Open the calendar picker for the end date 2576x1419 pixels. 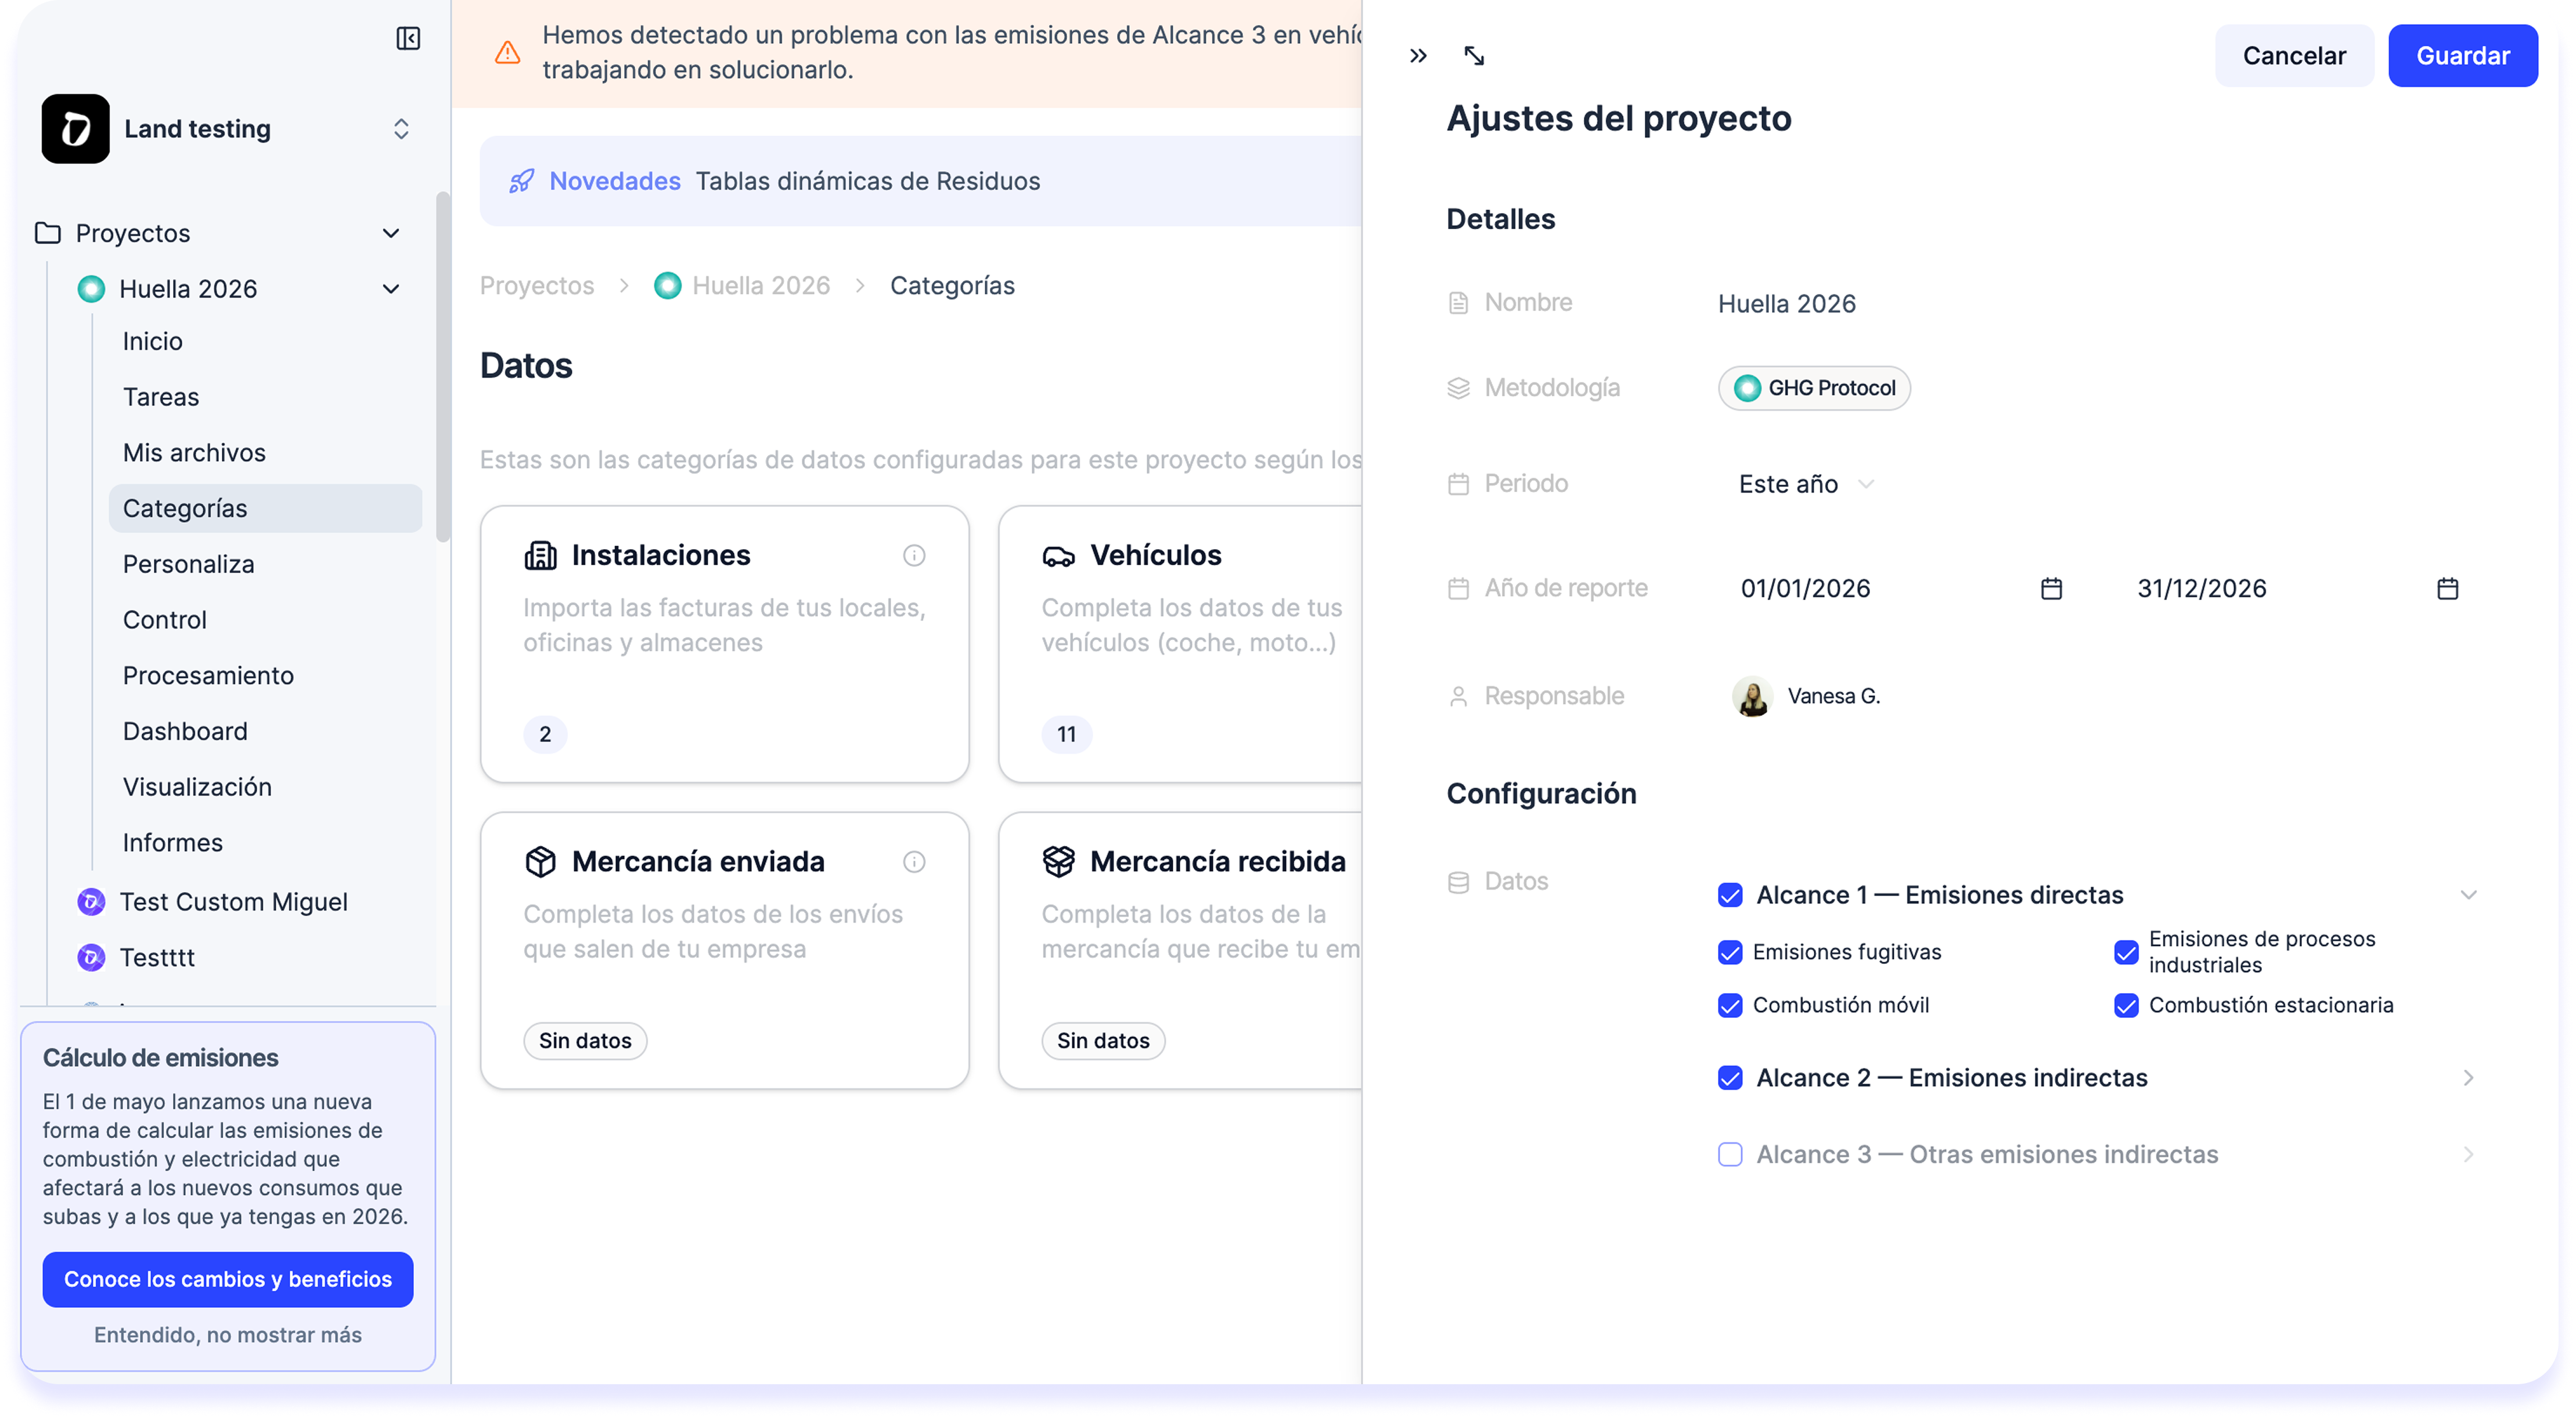click(2448, 589)
